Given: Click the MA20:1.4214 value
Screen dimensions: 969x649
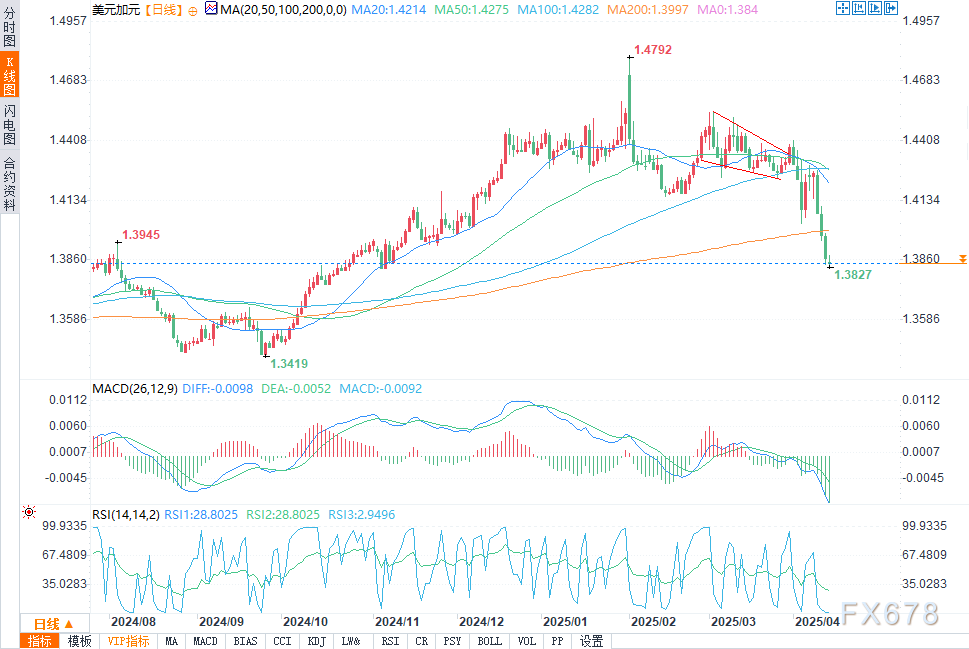Looking at the screenshot, I should coord(388,9).
